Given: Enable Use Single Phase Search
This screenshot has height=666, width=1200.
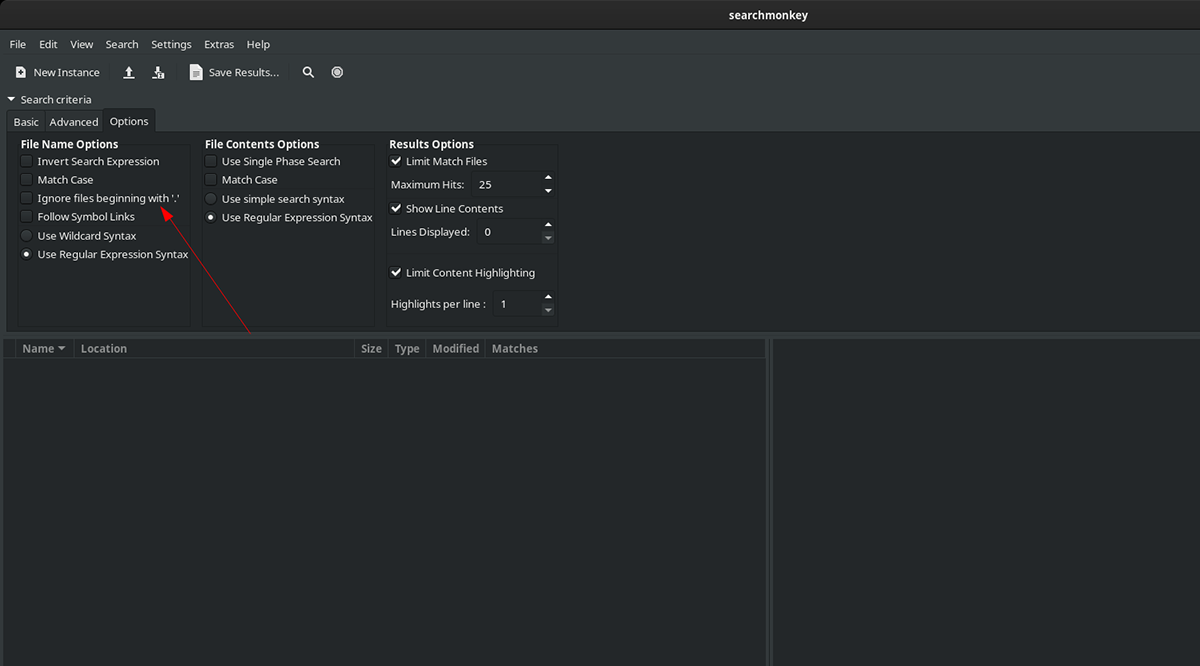Looking at the screenshot, I should [209, 161].
